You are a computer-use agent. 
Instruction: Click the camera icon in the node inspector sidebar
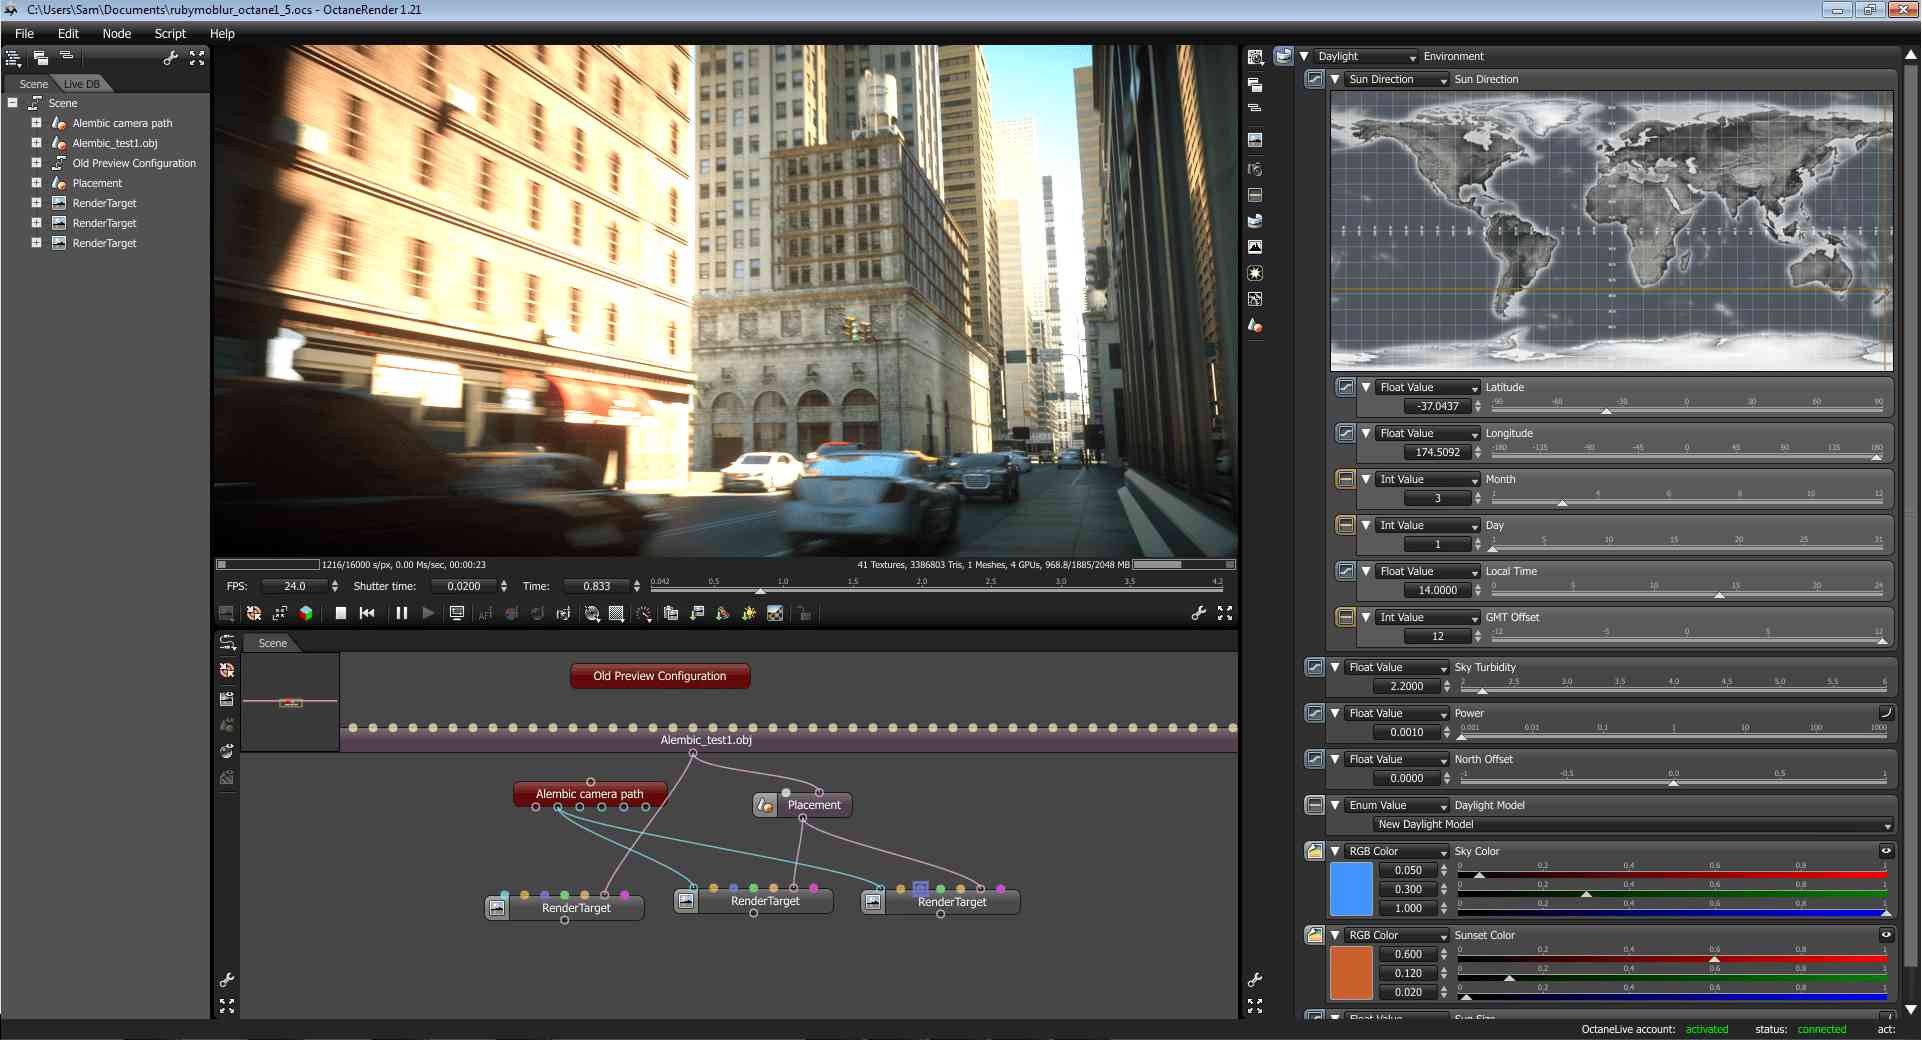click(x=1255, y=168)
